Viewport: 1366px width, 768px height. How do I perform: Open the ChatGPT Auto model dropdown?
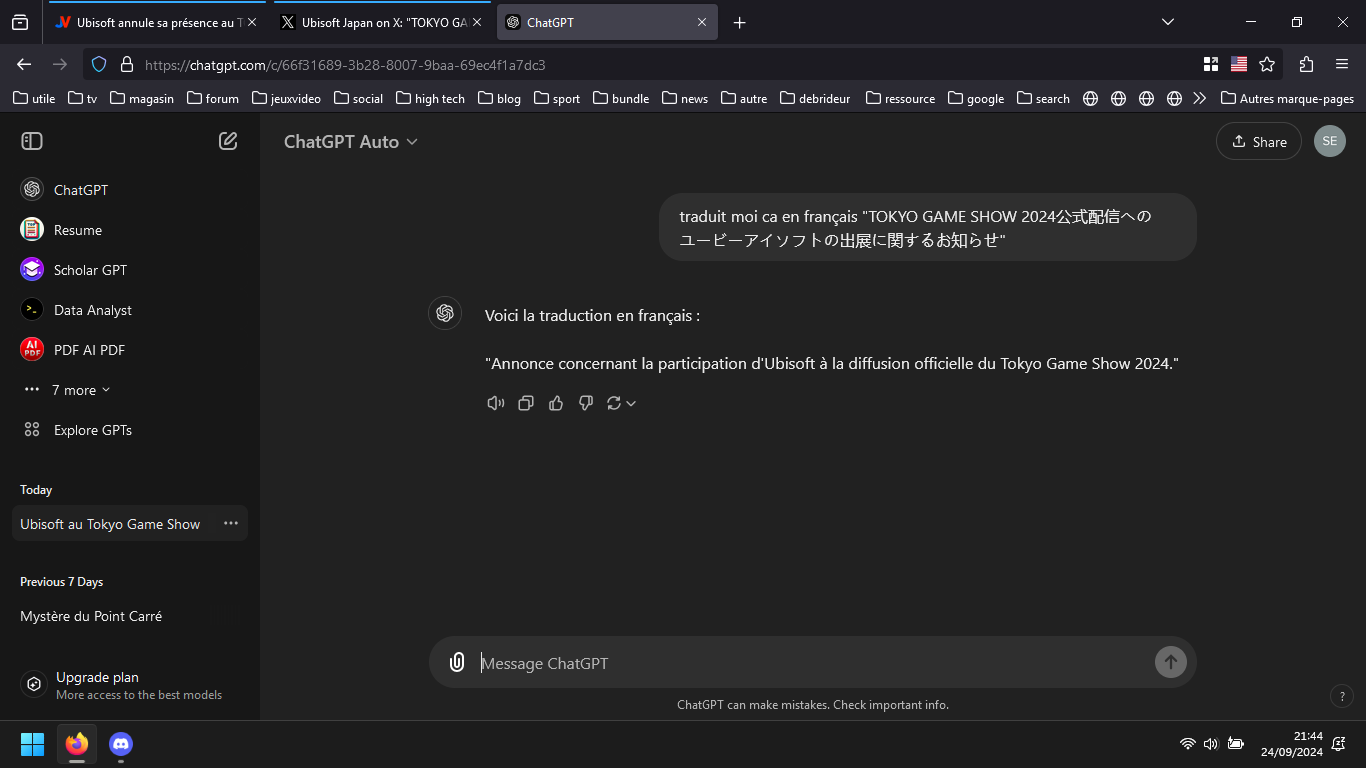[x=350, y=142]
